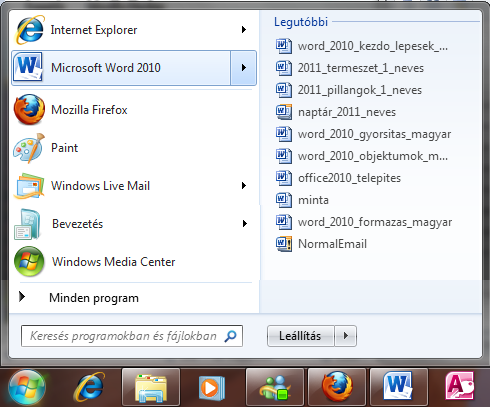The image size is (490, 409).
Task: Open Windows Explorer folder on taskbar
Action: tap(151, 388)
